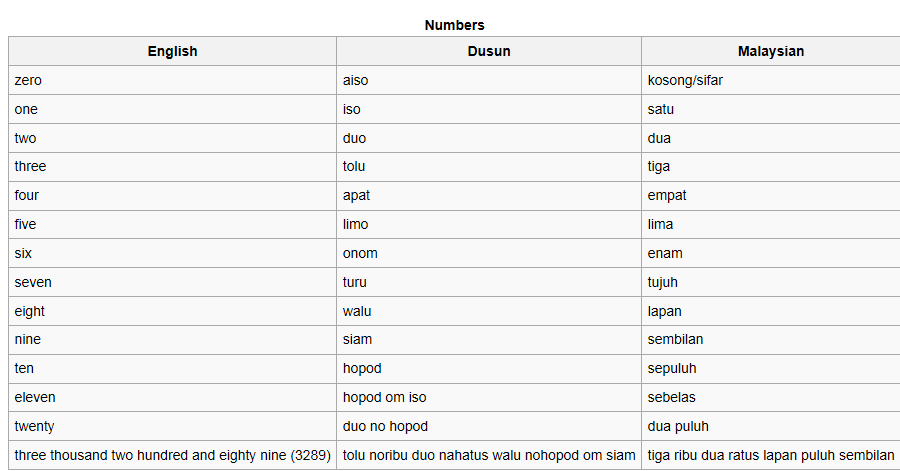
Task: Click the "Malaysian" column header
Action: 770,51
